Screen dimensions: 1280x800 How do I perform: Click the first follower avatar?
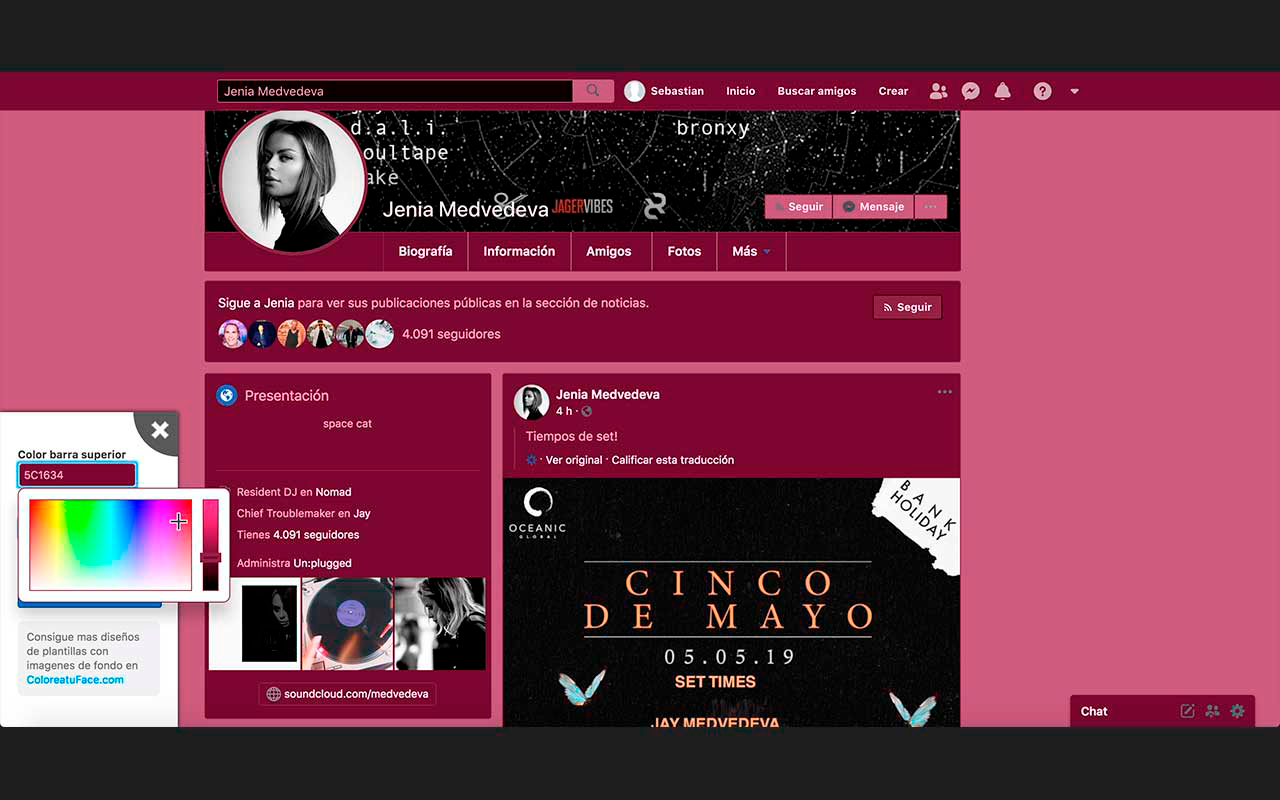pyautogui.click(x=232, y=334)
